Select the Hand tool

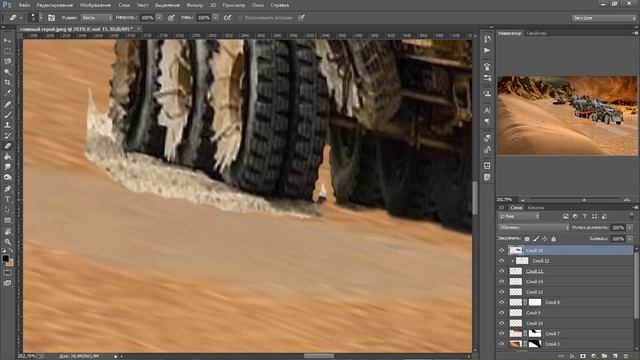[7, 231]
